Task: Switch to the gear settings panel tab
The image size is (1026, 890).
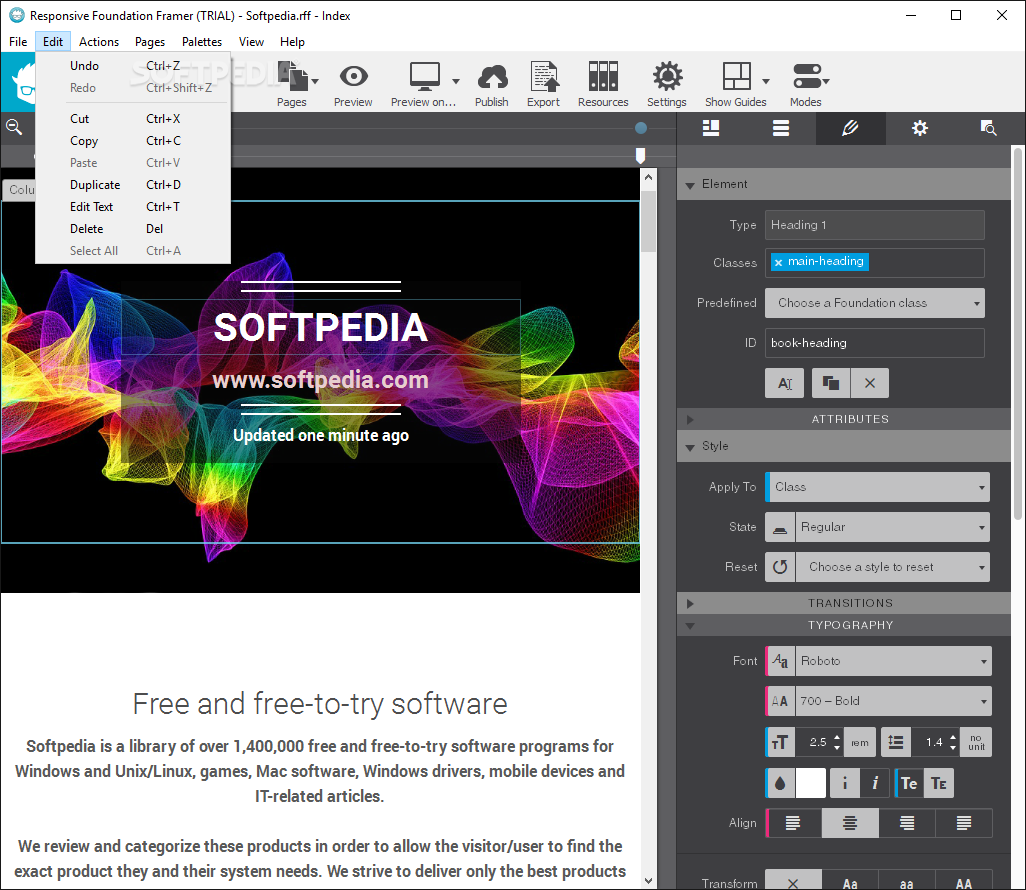Action: (920, 128)
